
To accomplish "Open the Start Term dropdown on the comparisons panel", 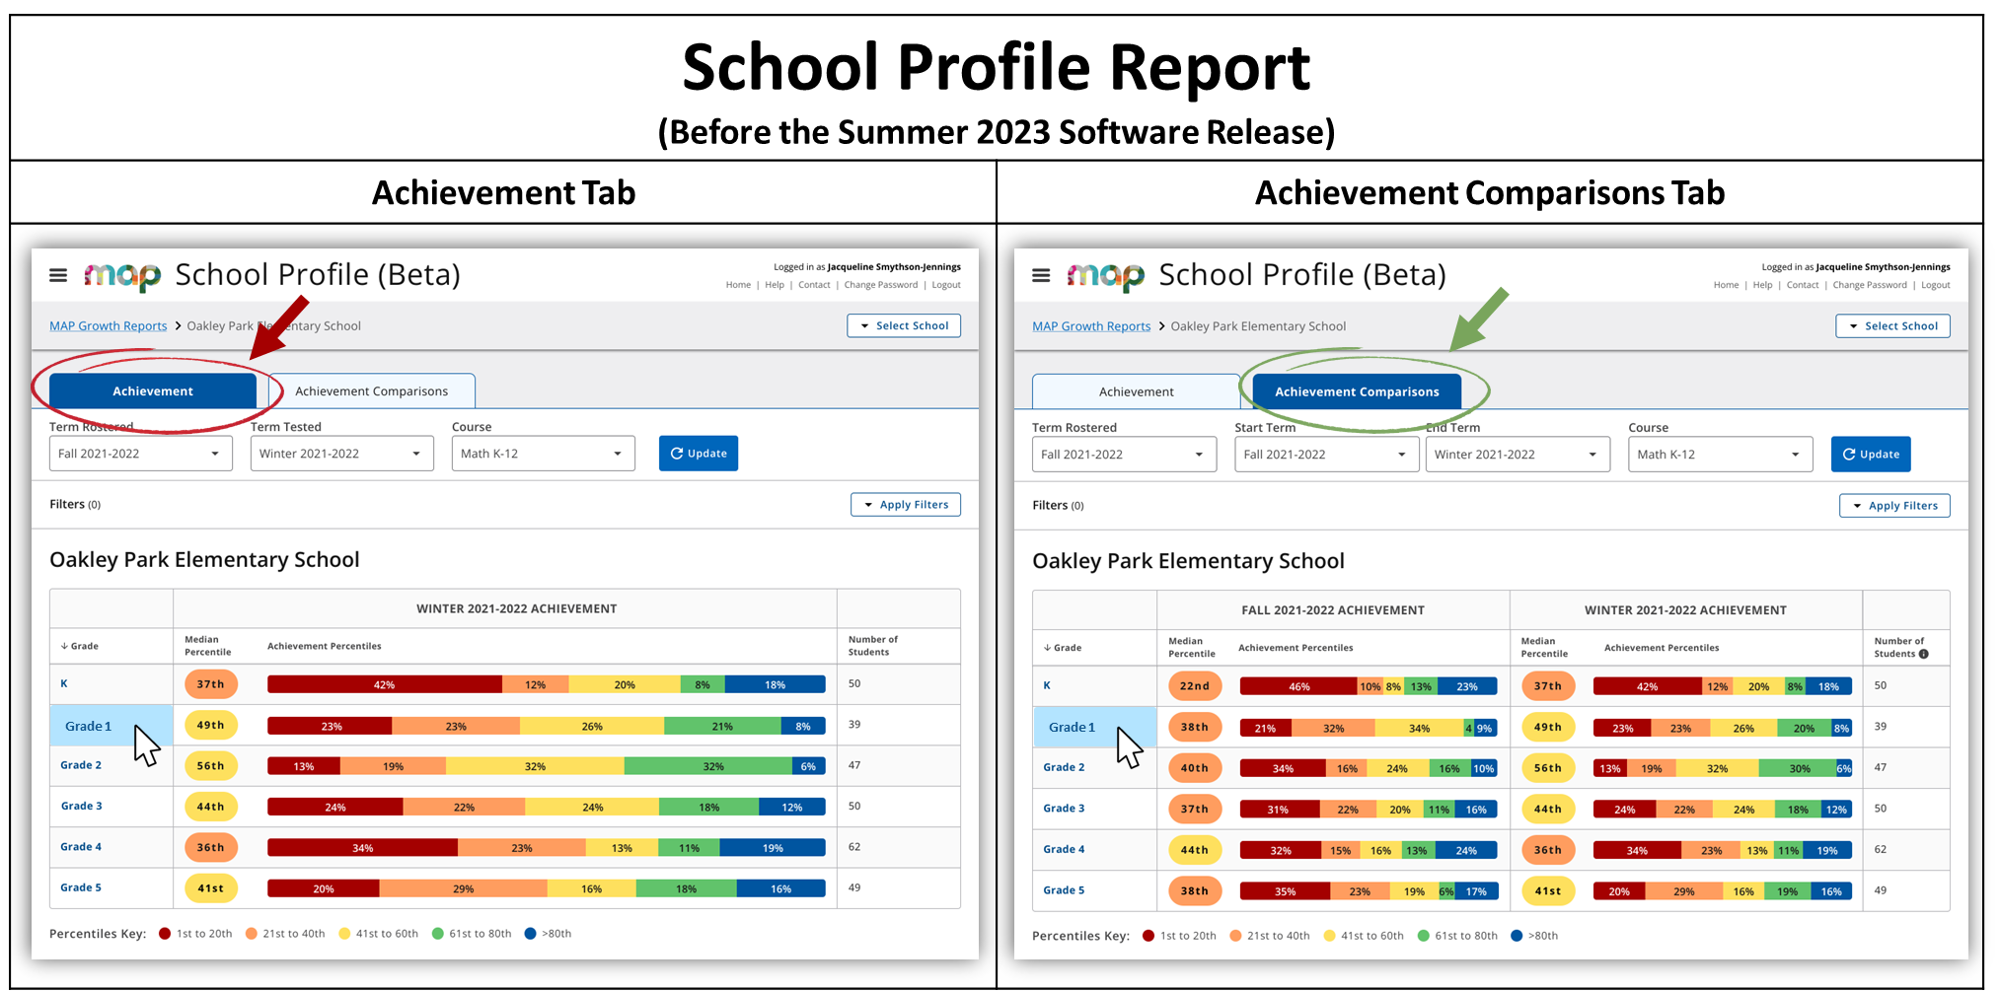I will point(1325,453).
